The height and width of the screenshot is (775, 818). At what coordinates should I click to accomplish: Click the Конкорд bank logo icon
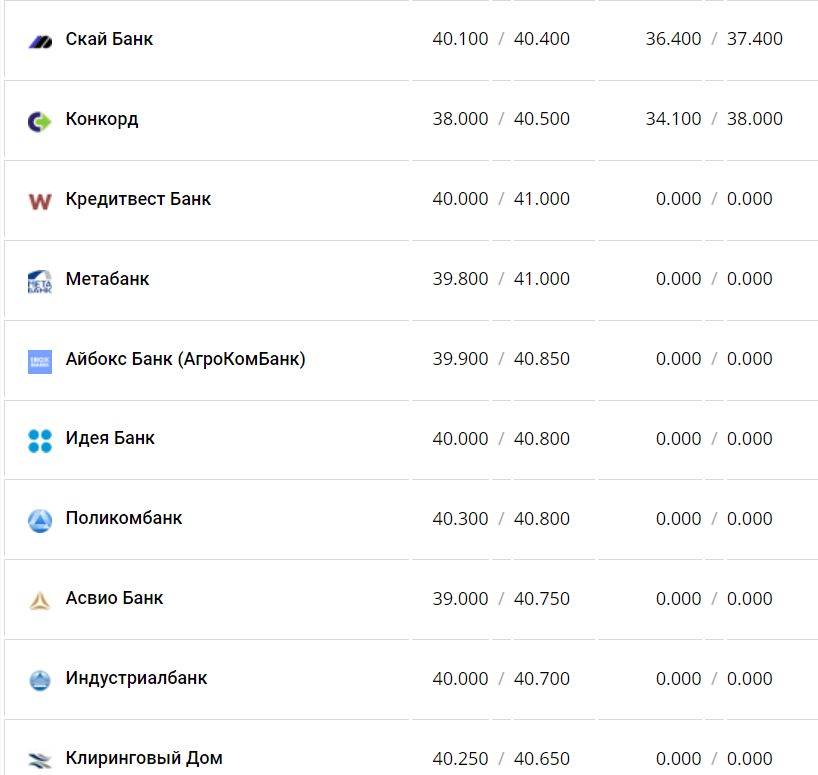click(40, 121)
